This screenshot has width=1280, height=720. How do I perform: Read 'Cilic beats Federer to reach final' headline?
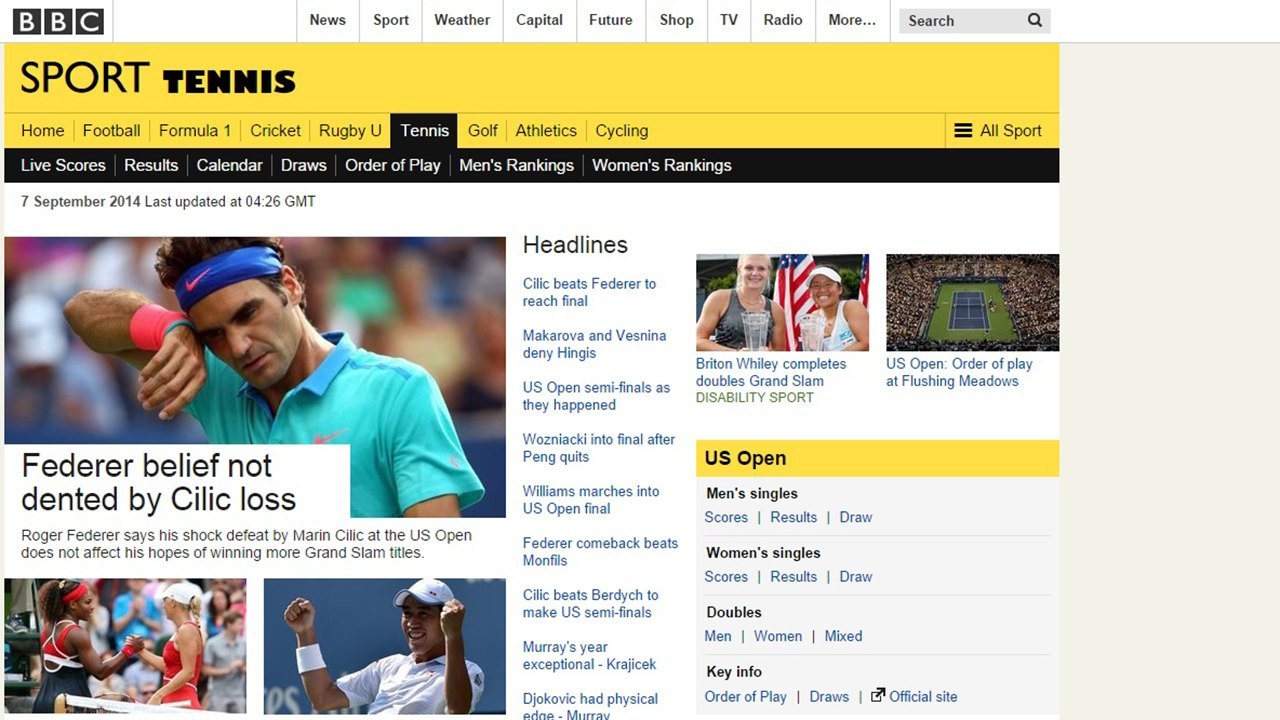(x=589, y=292)
